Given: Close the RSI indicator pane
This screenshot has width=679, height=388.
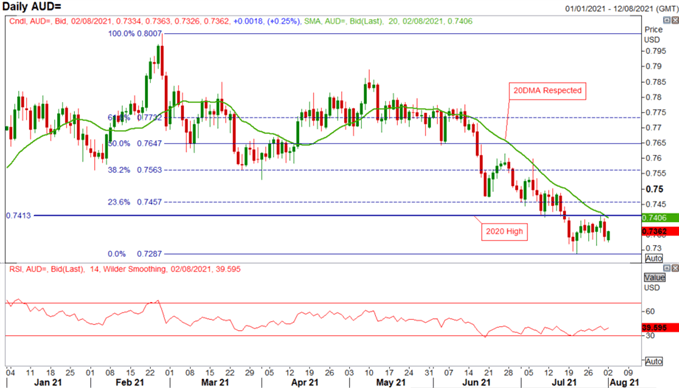Looking at the screenshot, I should (x=675, y=268).
